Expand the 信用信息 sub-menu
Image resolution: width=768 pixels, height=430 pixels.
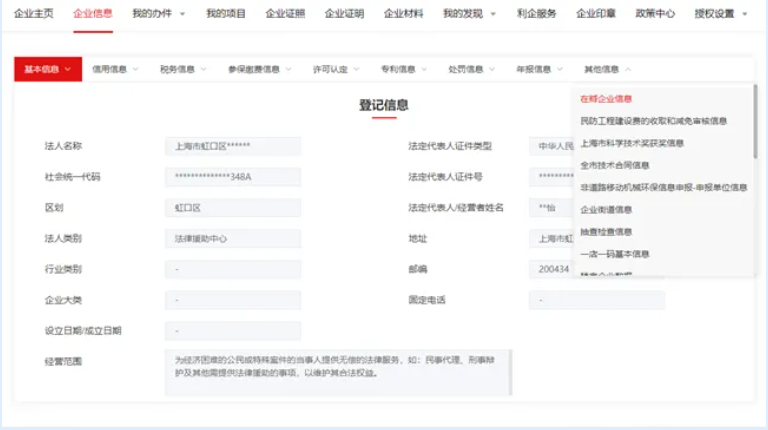click(x=115, y=69)
